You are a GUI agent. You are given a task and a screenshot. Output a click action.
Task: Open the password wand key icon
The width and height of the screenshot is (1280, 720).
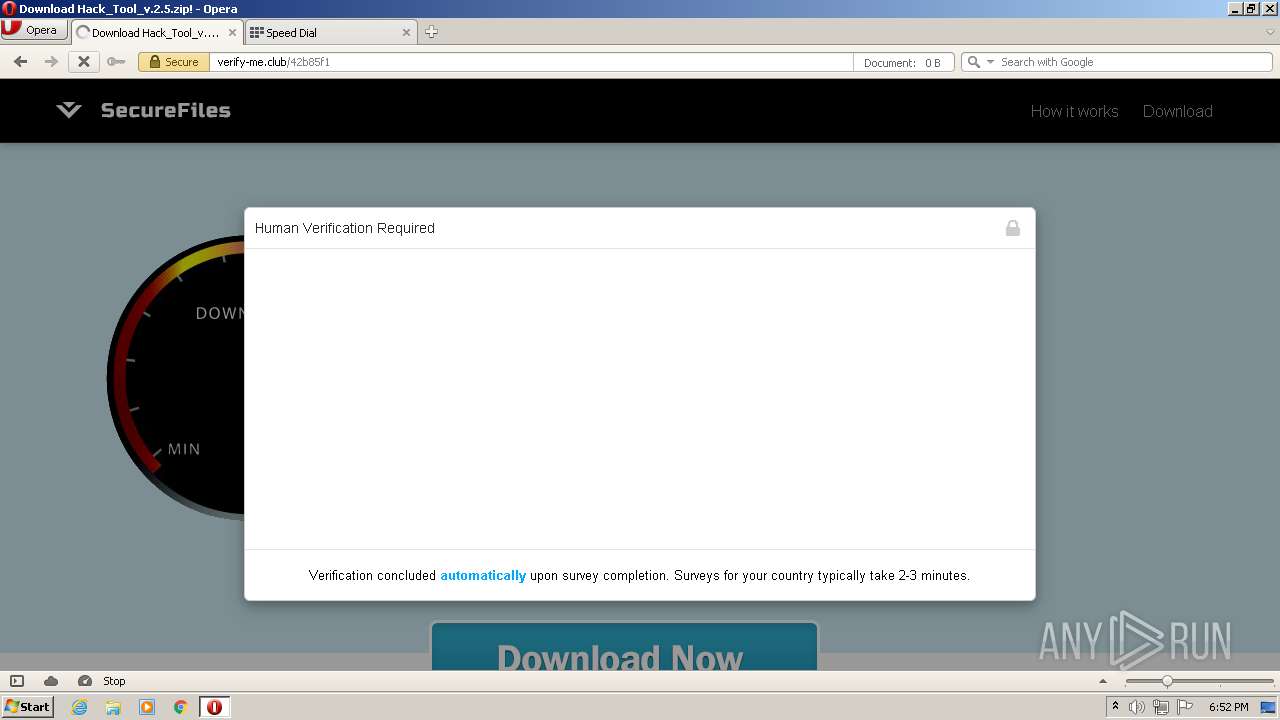(116, 62)
